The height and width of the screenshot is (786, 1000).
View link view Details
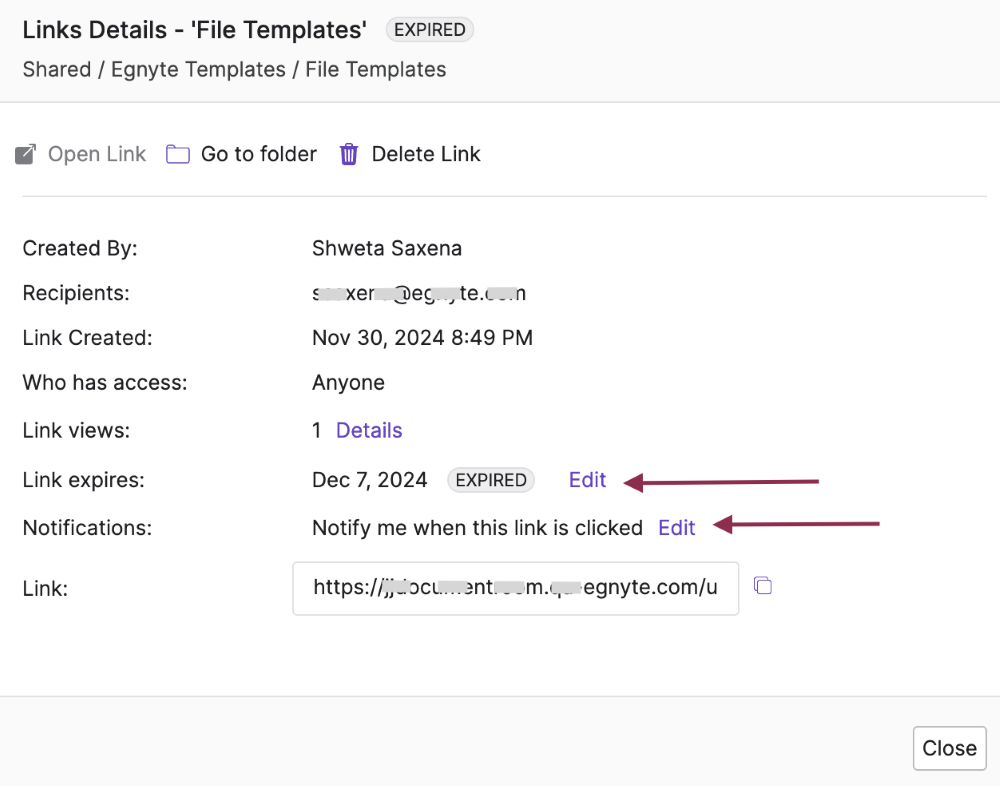pos(369,431)
